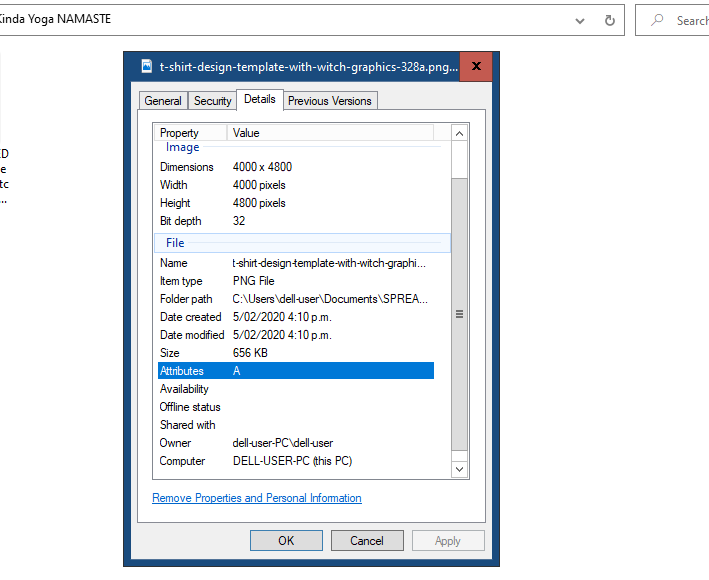The image size is (709, 580).
Task: Click the Details tab
Action: pos(260,100)
